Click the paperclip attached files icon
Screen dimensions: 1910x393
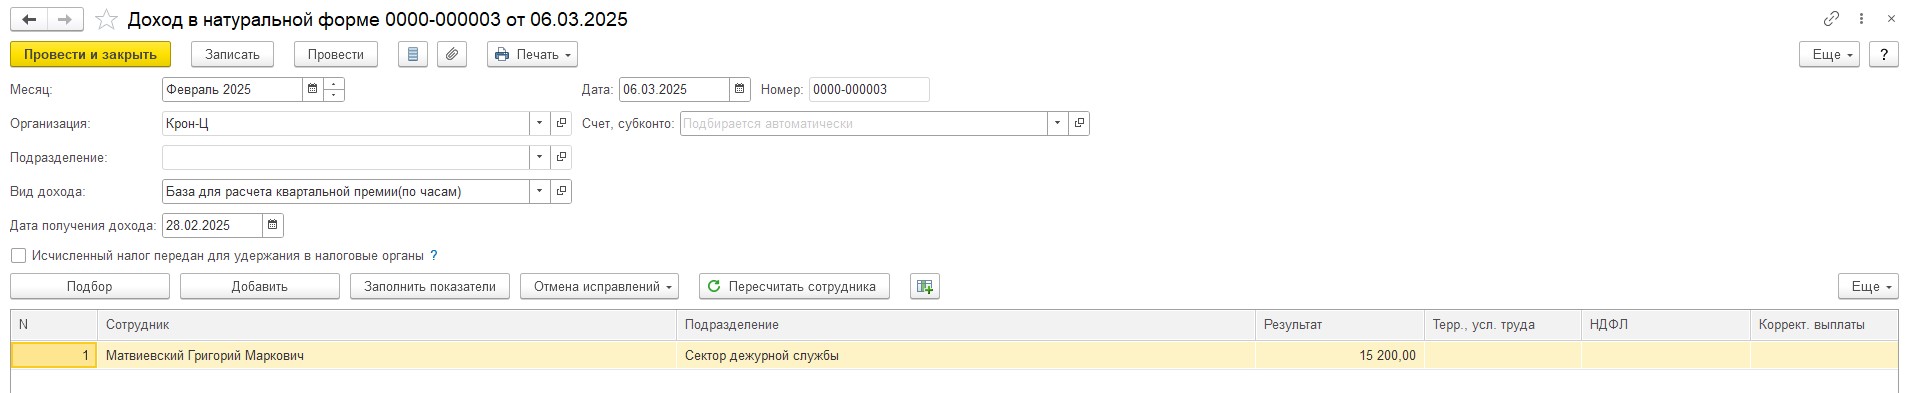[452, 54]
